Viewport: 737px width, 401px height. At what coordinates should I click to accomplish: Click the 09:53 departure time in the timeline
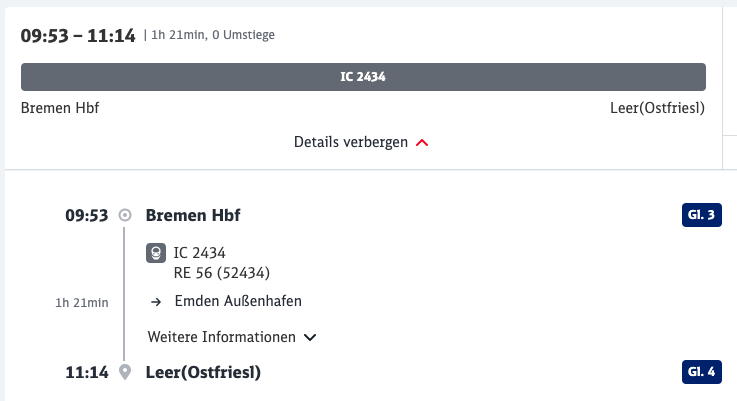click(86, 215)
